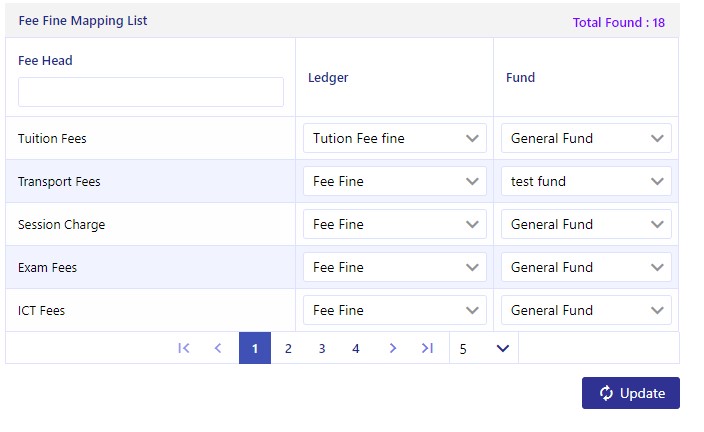Select page 2 in pagination
The width and height of the screenshot is (704, 432).
tap(288, 348)
